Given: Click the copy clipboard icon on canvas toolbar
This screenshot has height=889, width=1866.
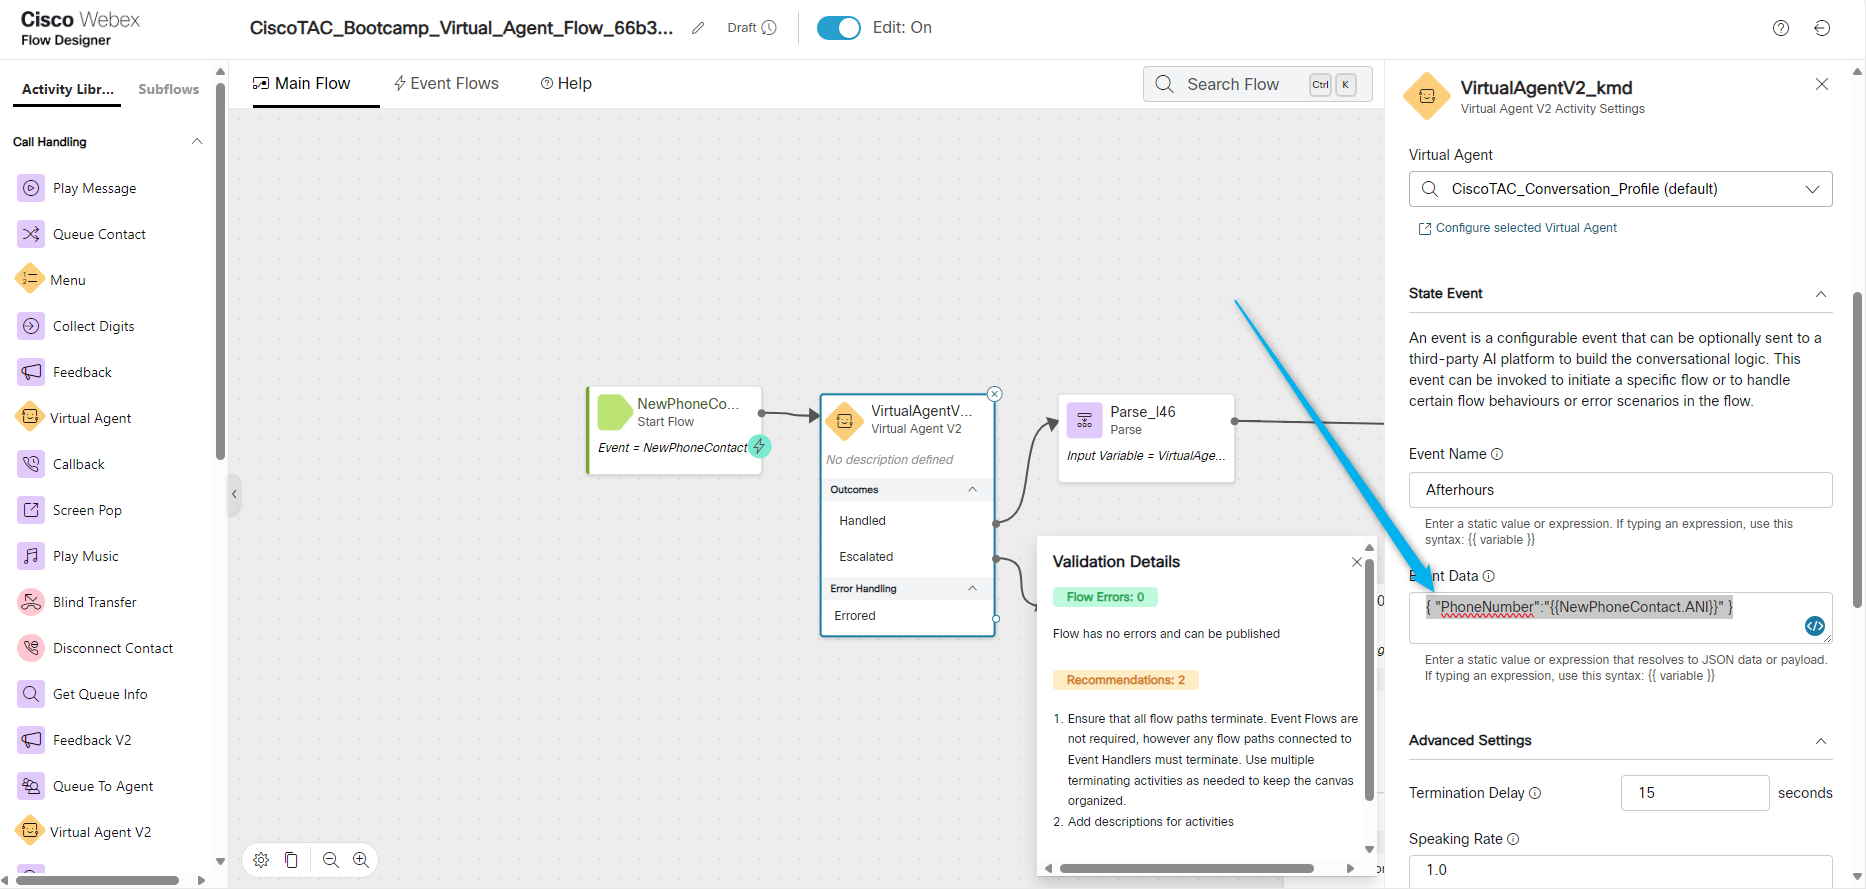Looking at the screenshot, I should point(291,860).
